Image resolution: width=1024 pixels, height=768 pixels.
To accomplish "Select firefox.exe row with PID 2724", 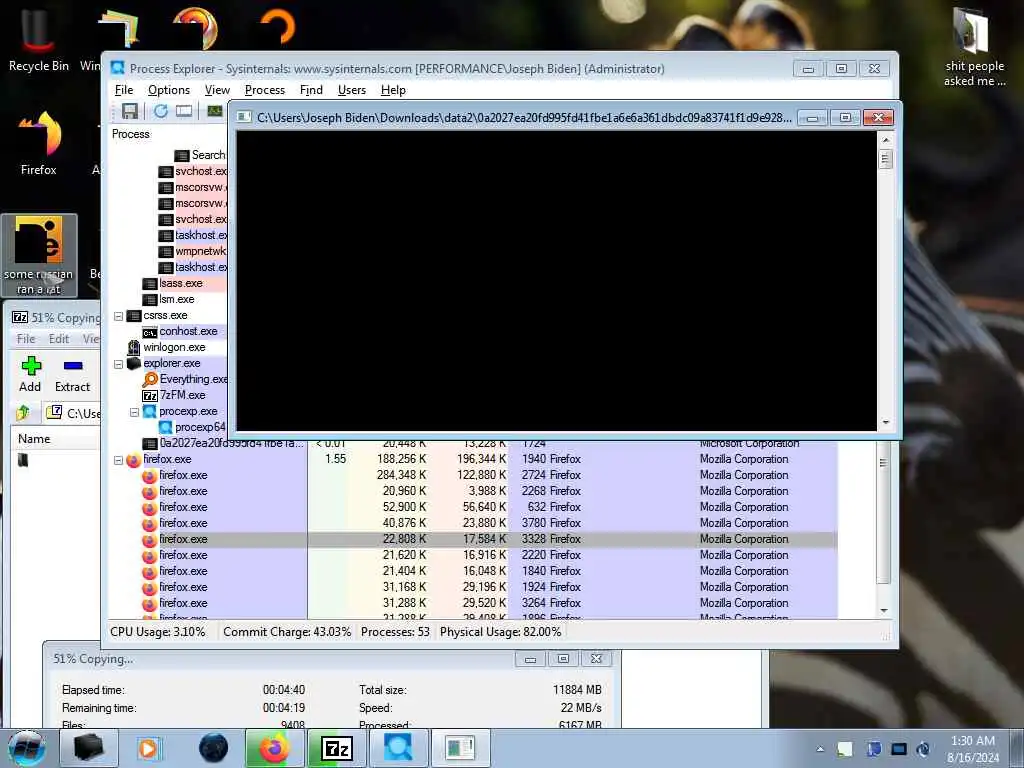I will click(473, 475).
